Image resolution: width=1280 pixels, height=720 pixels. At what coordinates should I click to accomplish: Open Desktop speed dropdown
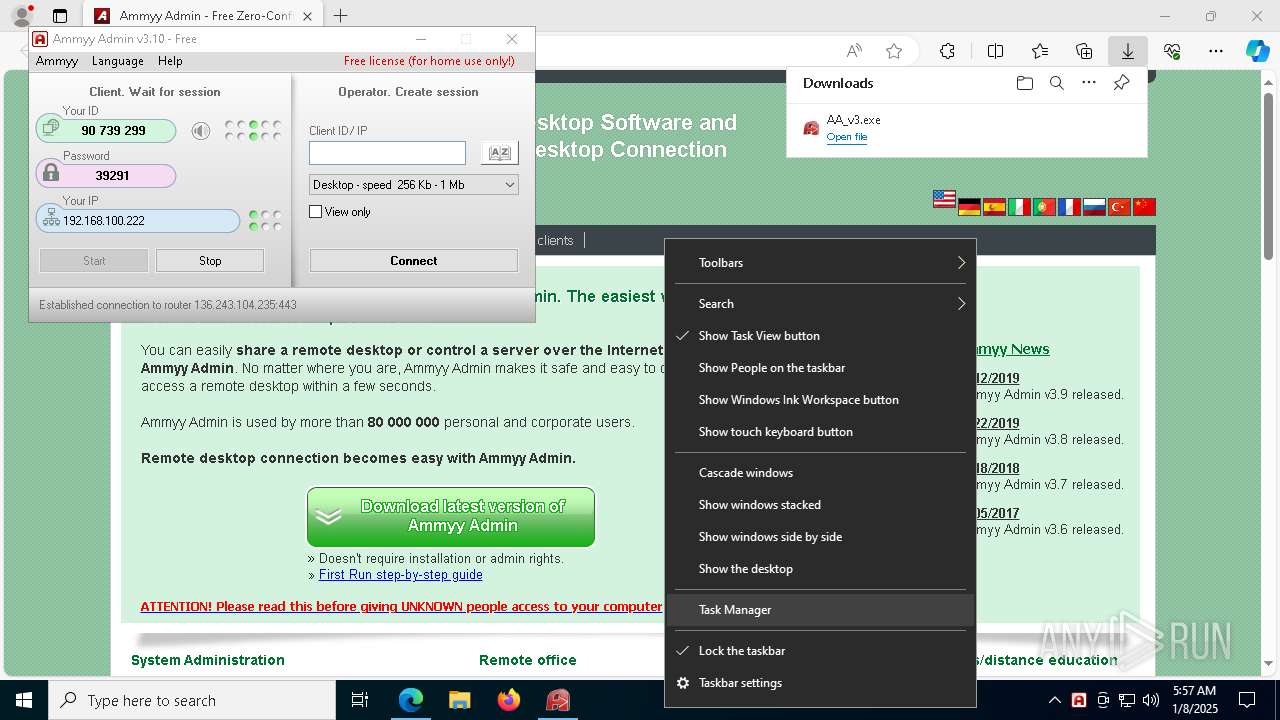(414, 185)
